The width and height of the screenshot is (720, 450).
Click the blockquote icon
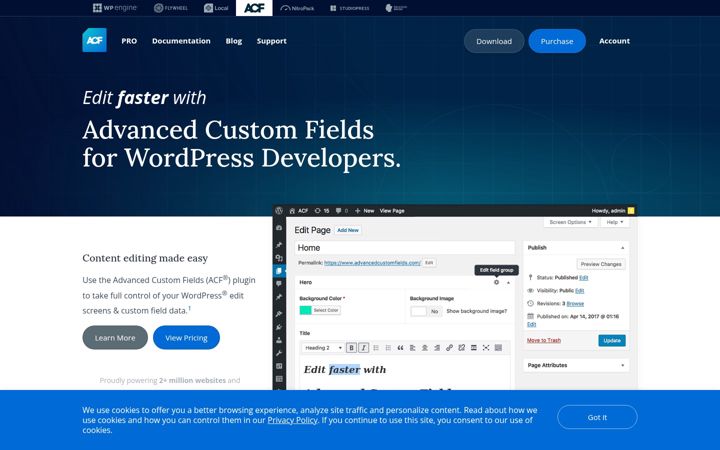(x=400, y=348)
